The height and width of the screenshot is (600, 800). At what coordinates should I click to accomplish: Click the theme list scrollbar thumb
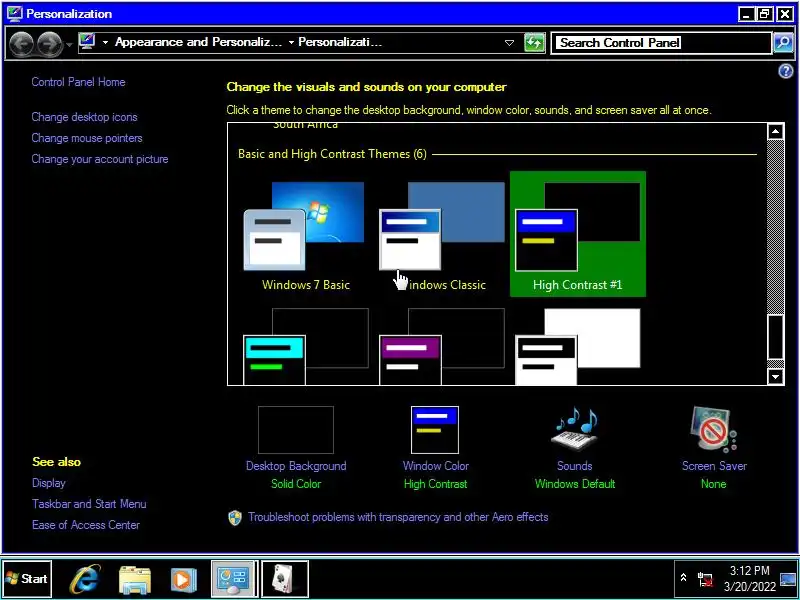click(775, 337)
